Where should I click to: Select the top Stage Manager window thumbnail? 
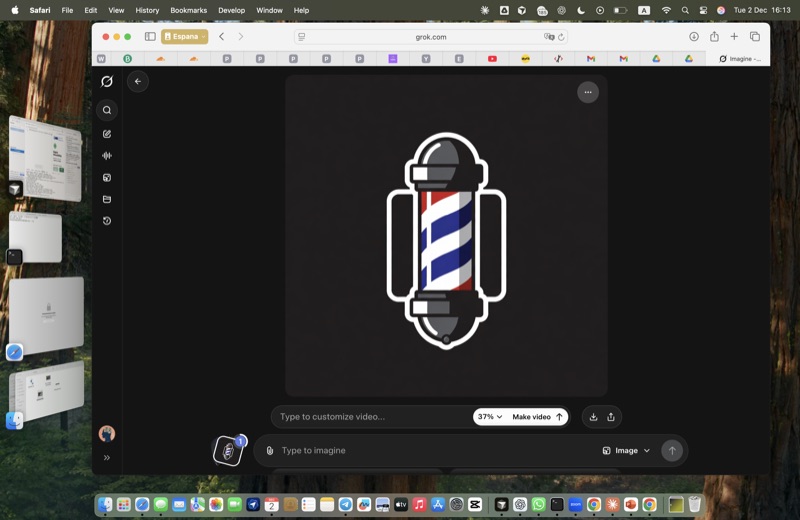pyautogui.click(x=45, y=158)
